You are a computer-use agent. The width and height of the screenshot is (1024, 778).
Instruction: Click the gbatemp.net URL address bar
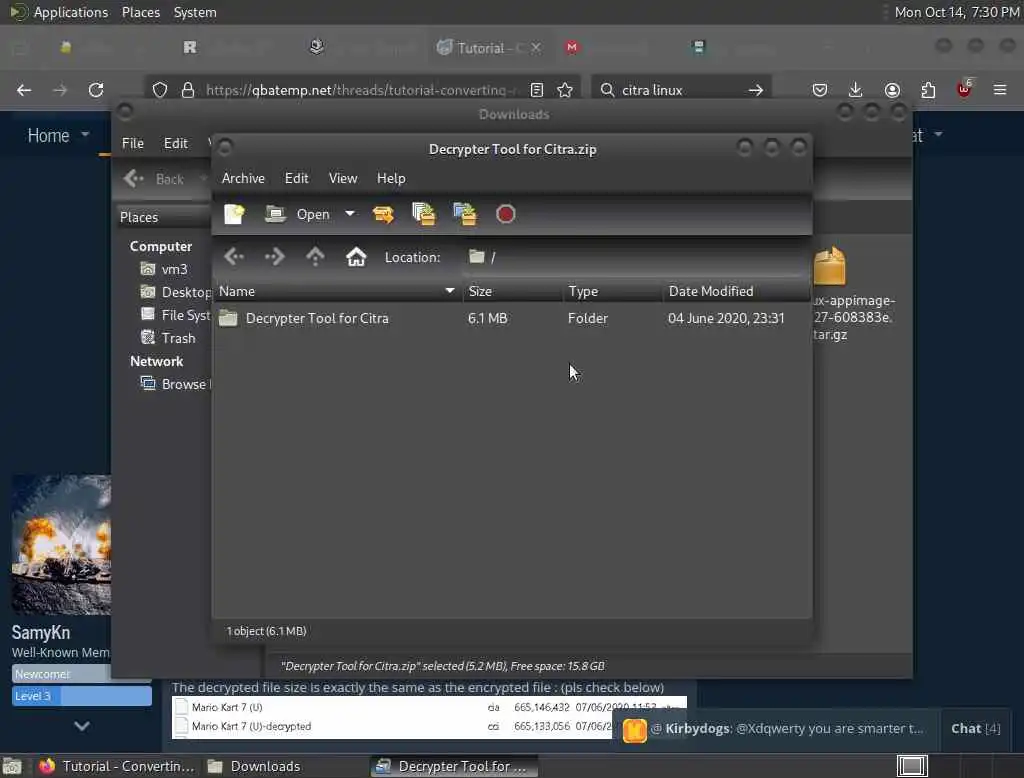361,90
